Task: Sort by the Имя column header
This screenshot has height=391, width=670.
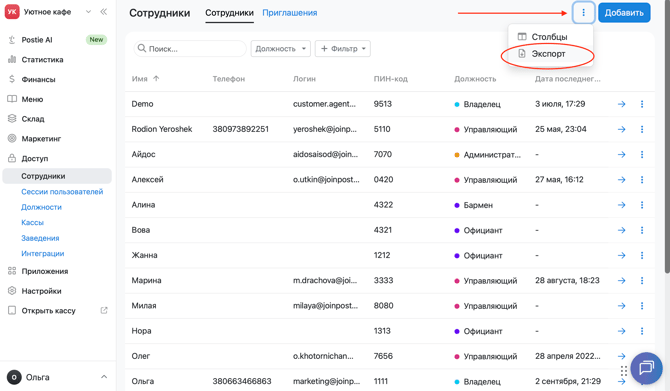Action: pos(145,79)
